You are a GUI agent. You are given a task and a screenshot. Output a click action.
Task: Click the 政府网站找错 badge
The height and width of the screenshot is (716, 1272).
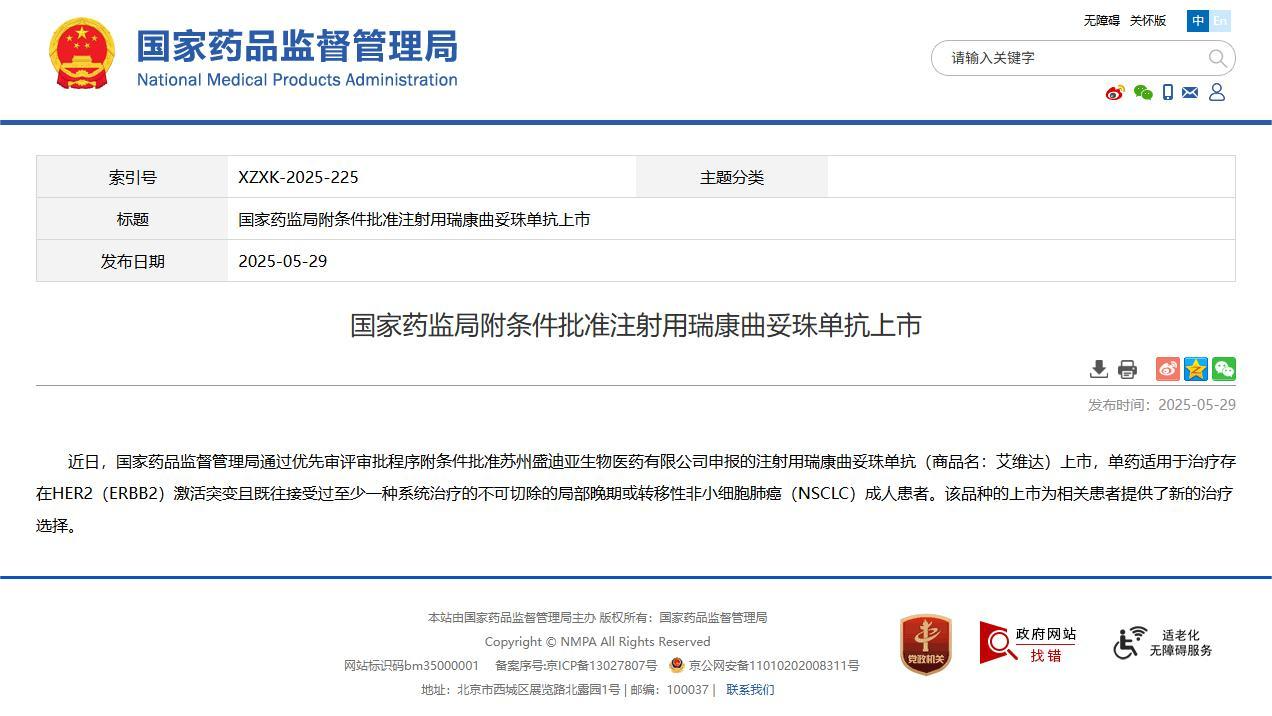tap(1028, 644)
